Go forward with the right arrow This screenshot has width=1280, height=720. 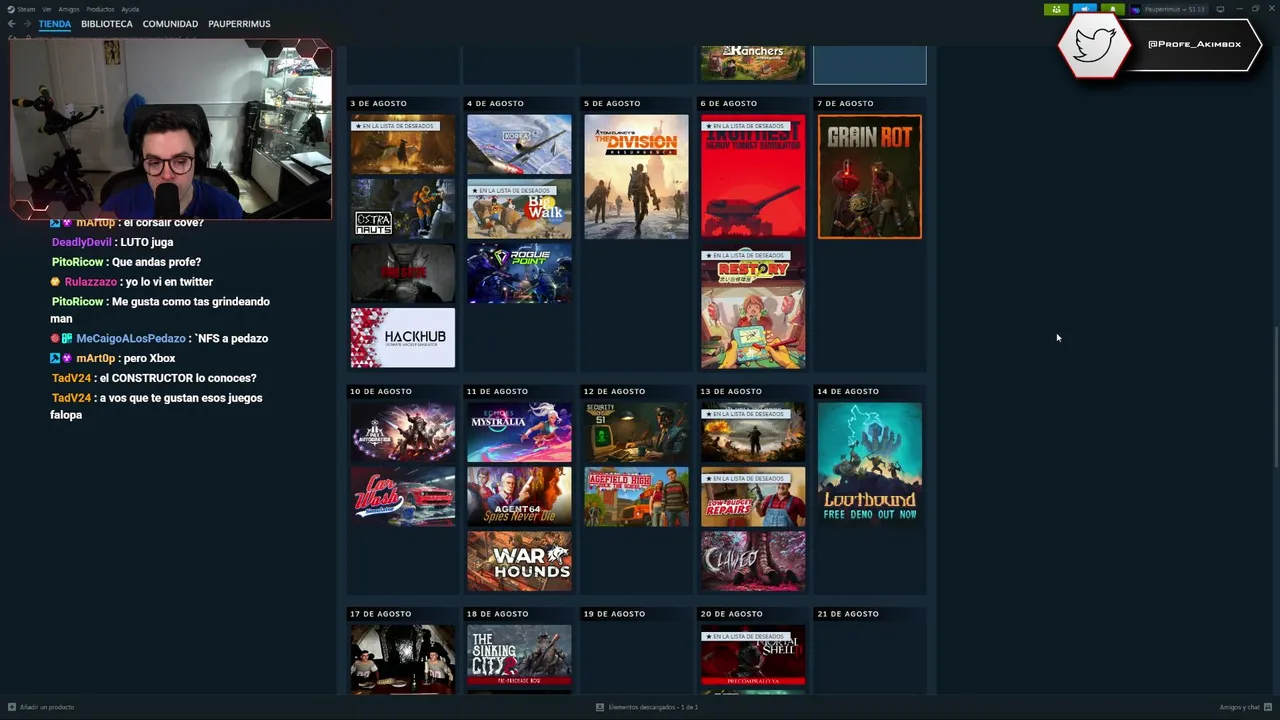coord(27,24)
